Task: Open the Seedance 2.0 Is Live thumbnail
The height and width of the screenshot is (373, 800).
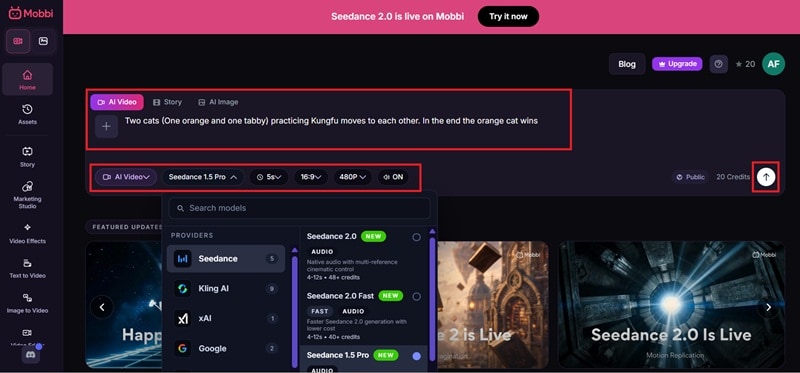Action: (x=671, y=305)
